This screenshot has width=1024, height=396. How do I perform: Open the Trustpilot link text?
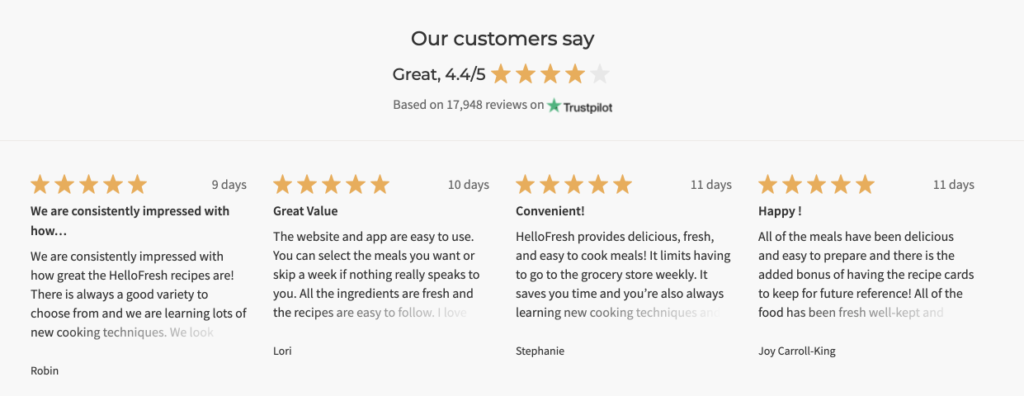point(588,107)
